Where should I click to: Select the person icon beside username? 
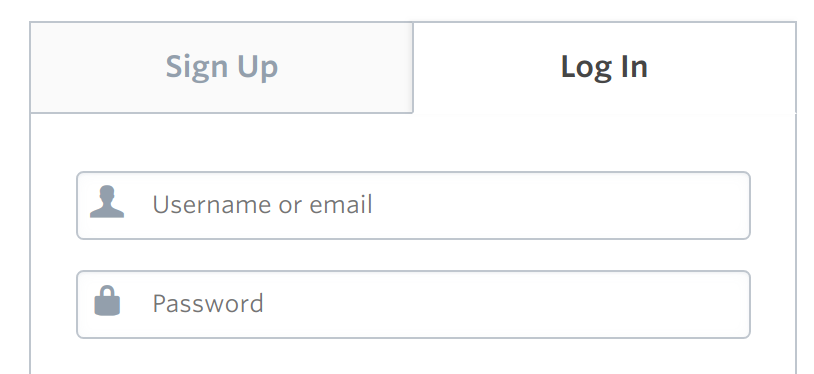pos(107,202)
